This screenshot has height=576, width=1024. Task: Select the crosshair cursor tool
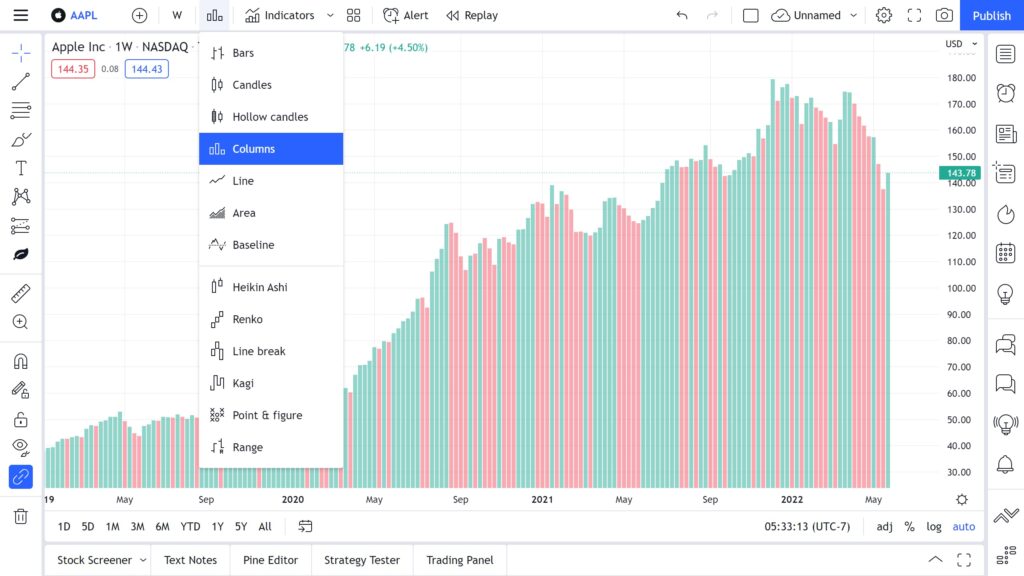click(x=21, y=54)
